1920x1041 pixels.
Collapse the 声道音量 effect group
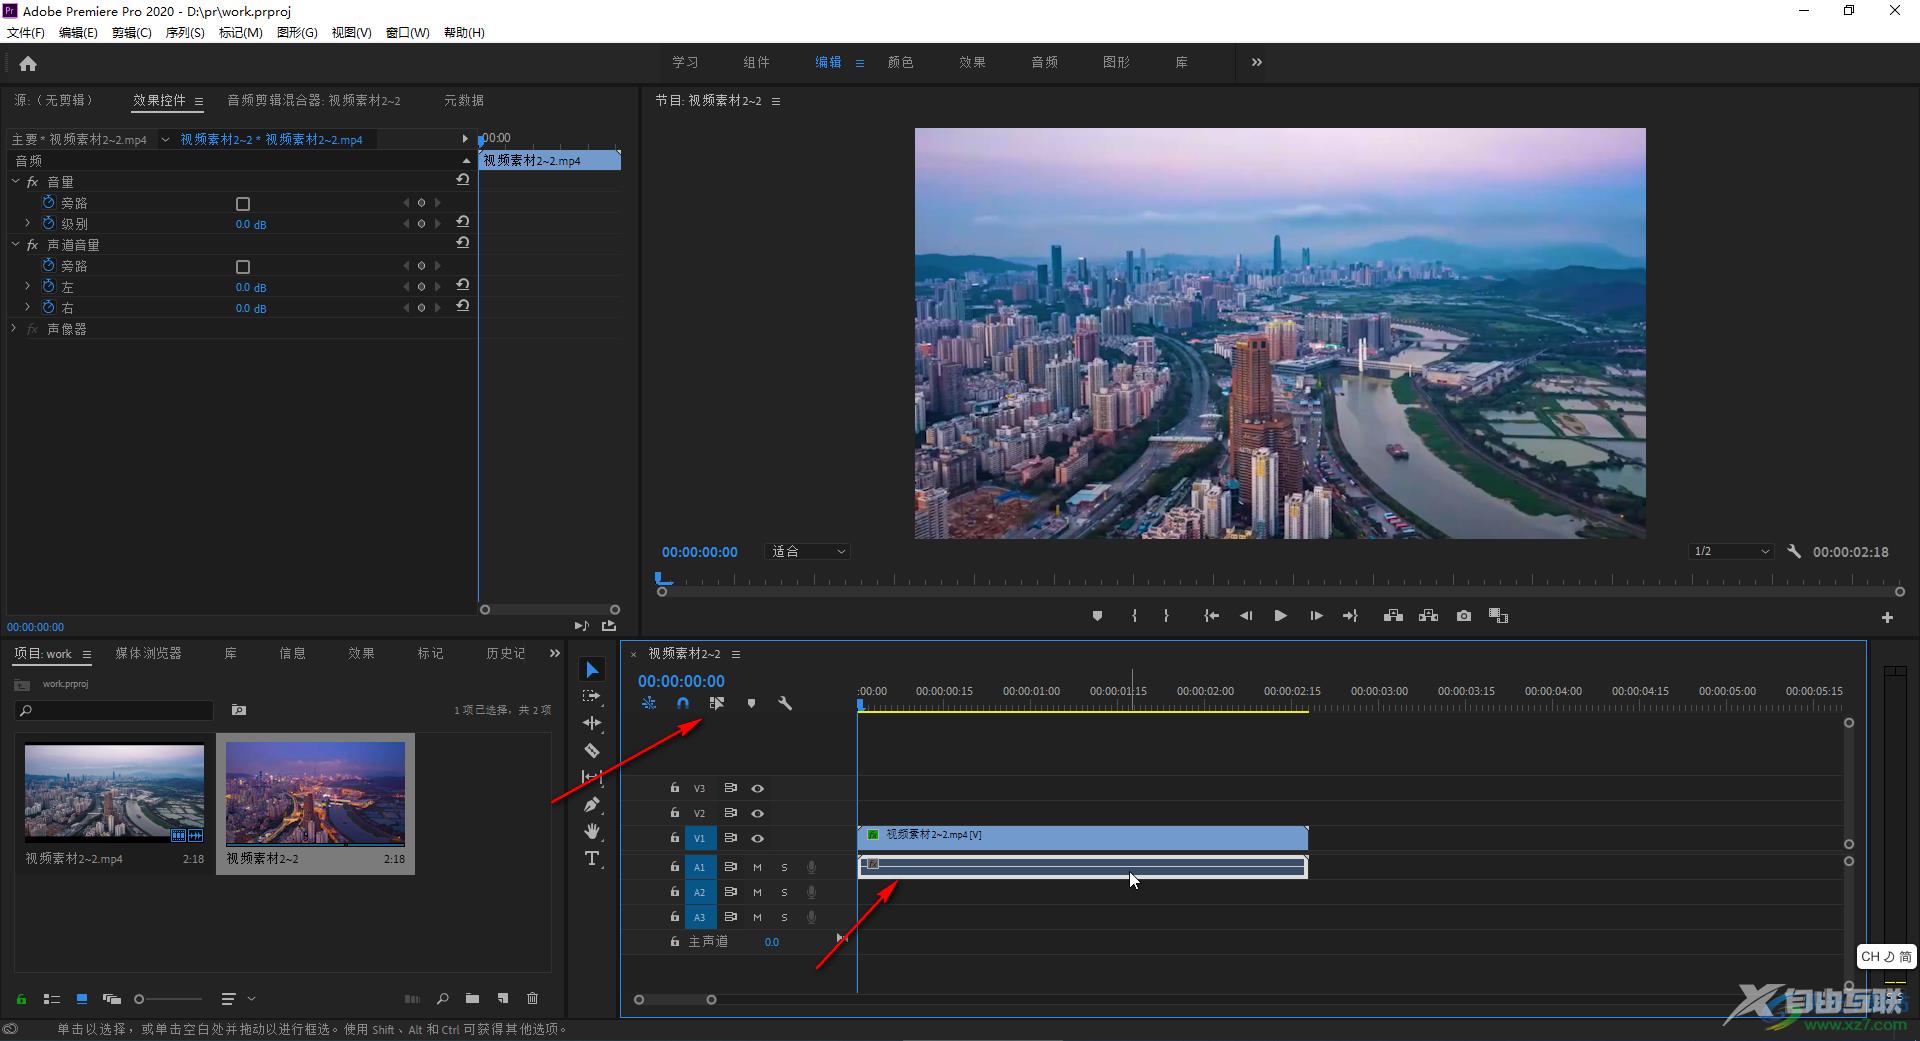15,244
